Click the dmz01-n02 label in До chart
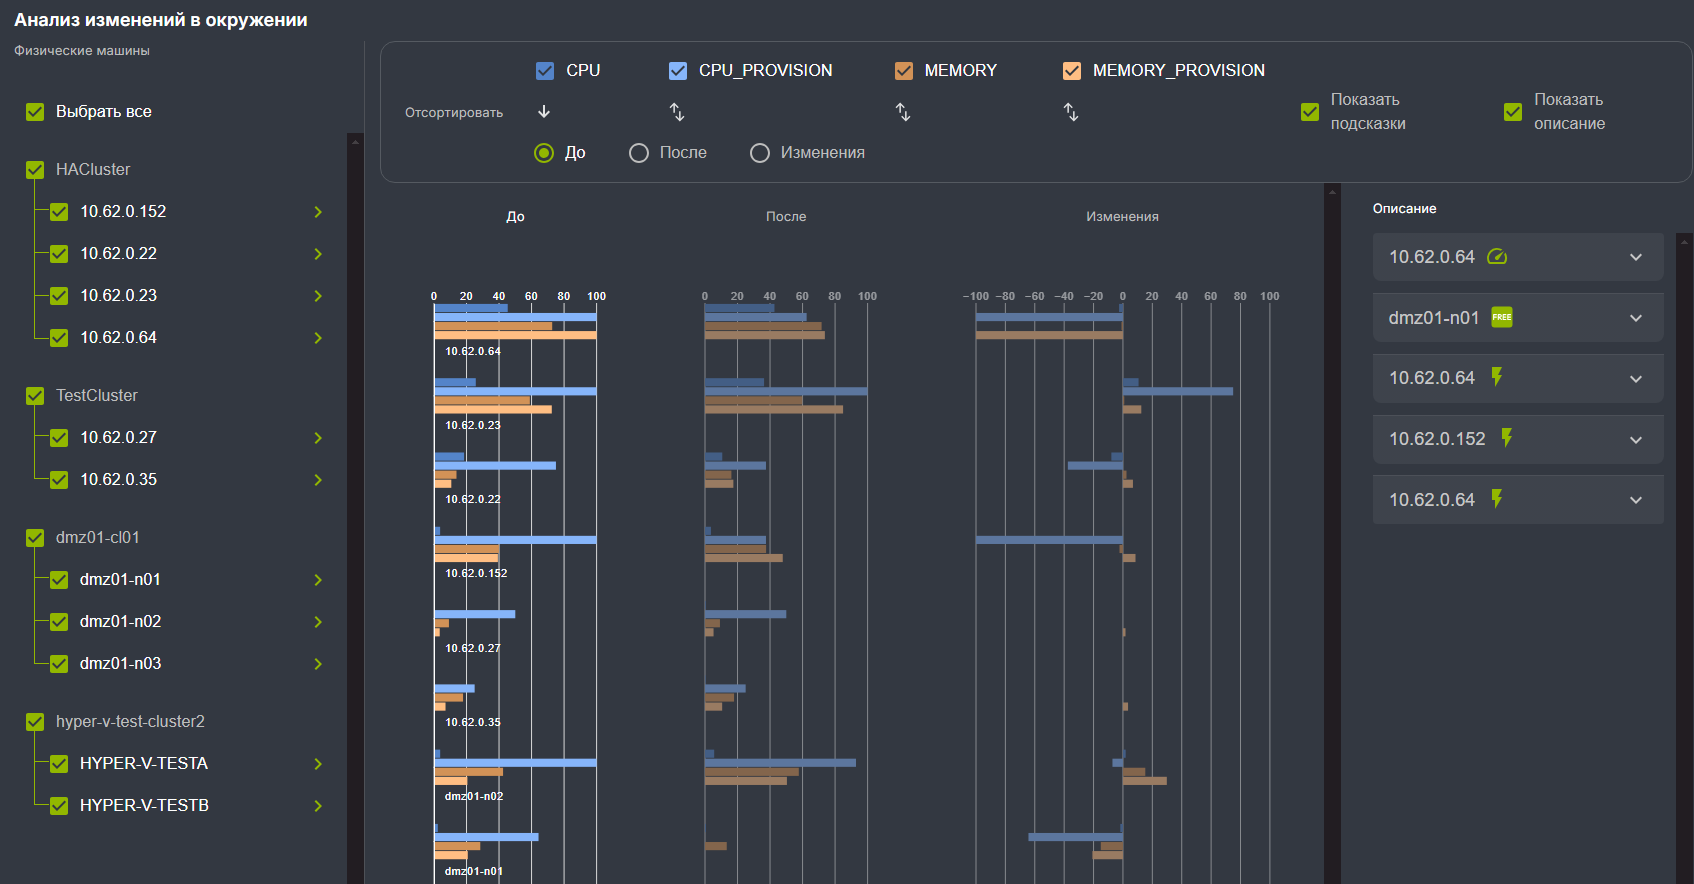Image resolution: width=1694 pixels, height=884 pixels. pos(474,796)
